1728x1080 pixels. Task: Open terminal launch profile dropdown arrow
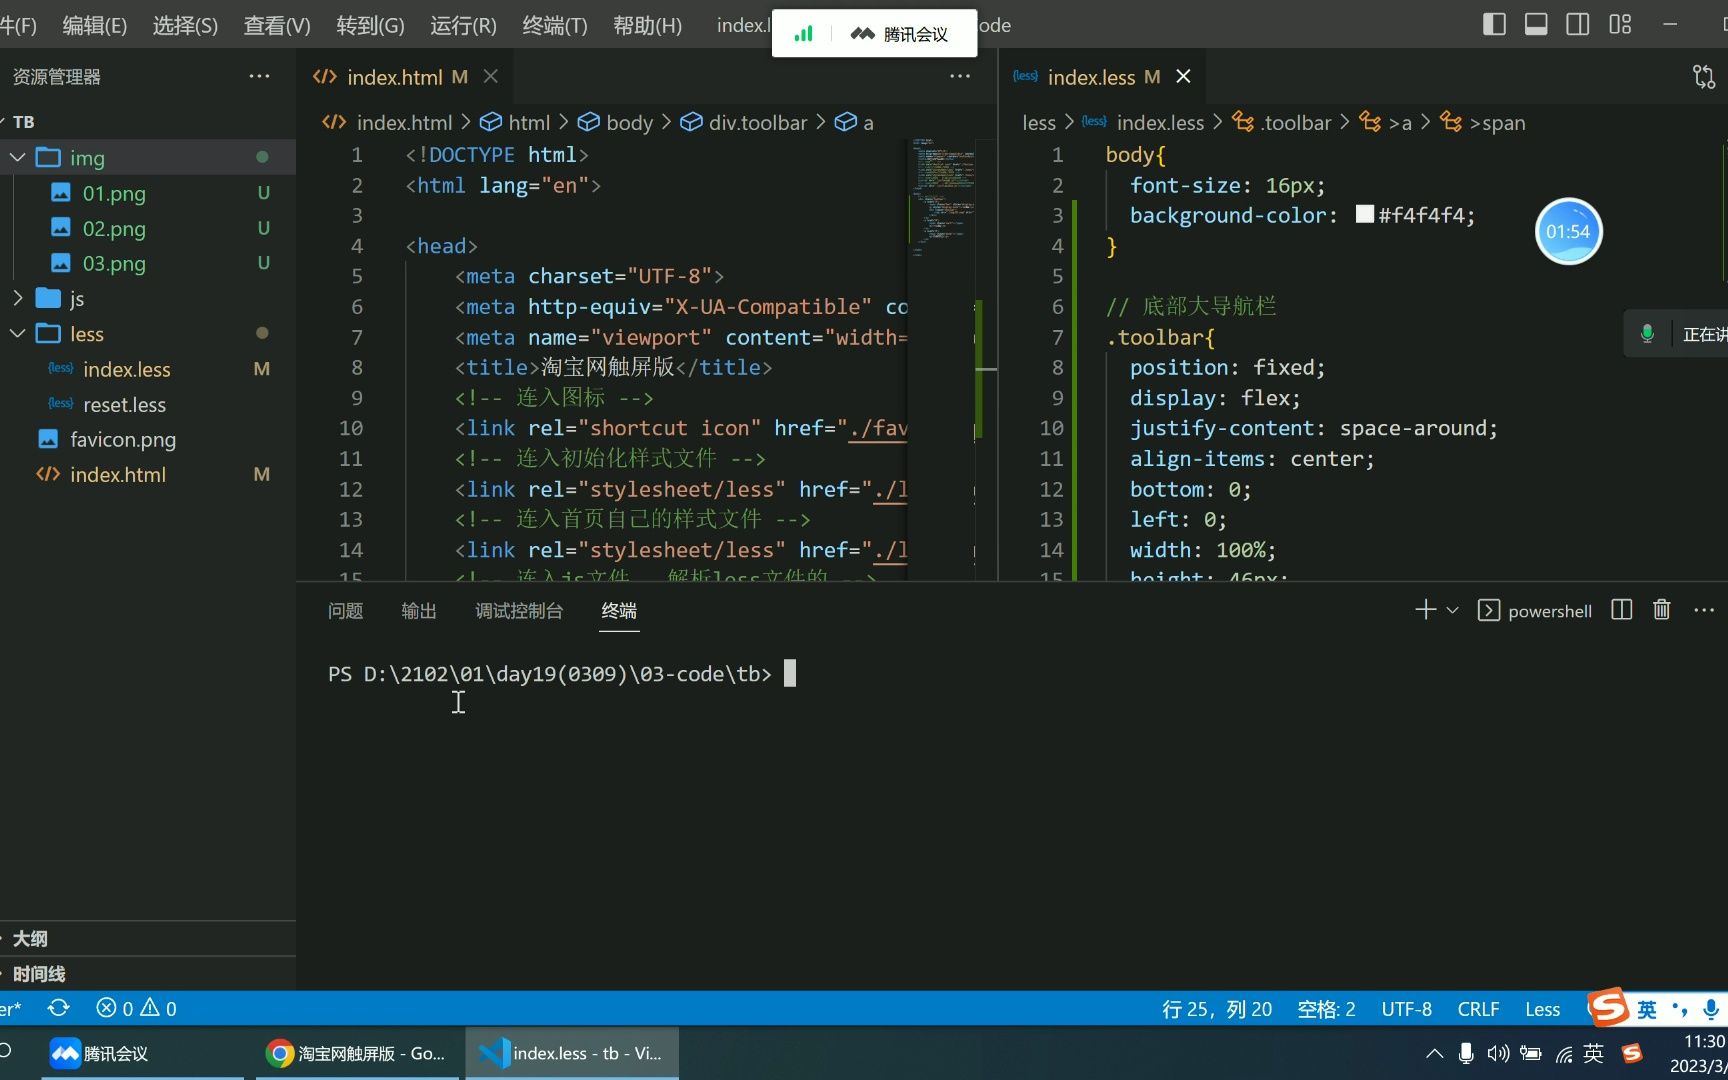[1453, 610]
